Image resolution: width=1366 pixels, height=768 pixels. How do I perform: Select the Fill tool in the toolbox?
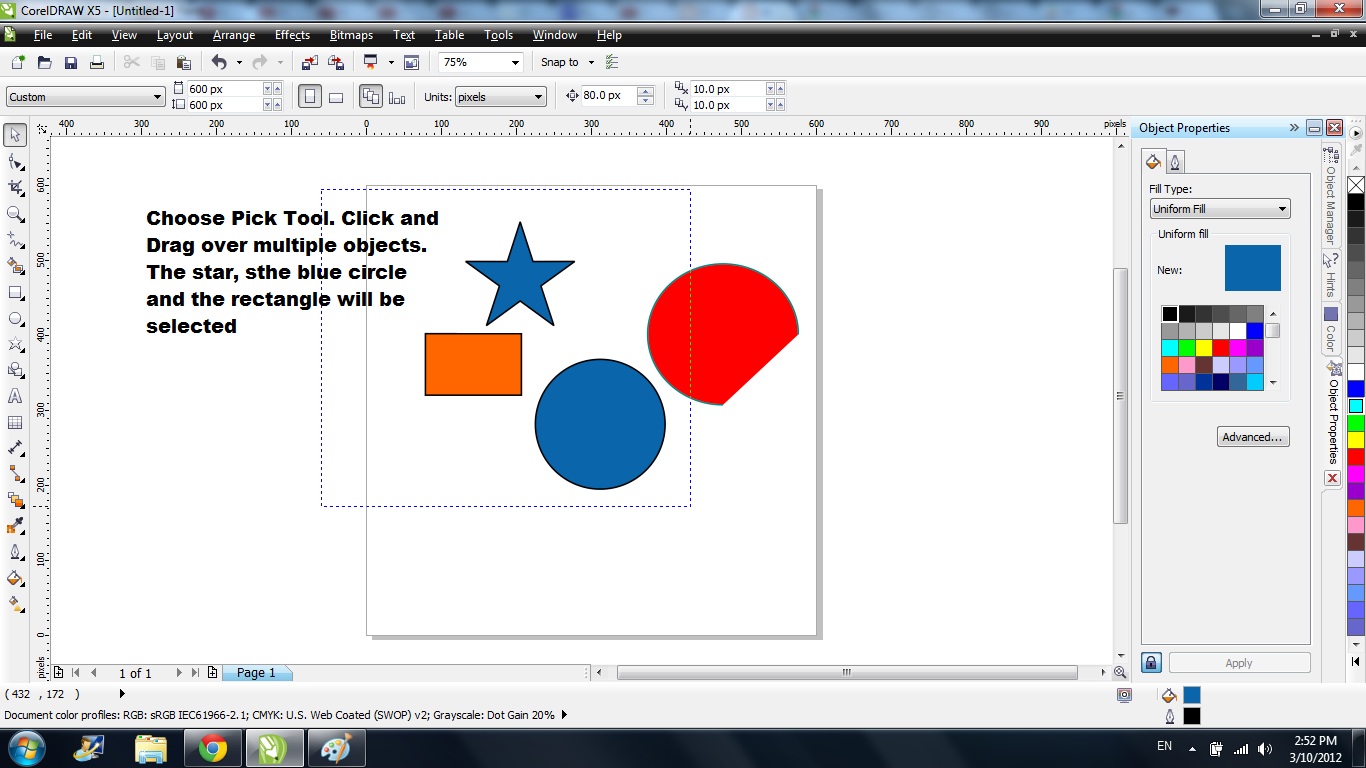pyautogui.click(x=14, y=578)
